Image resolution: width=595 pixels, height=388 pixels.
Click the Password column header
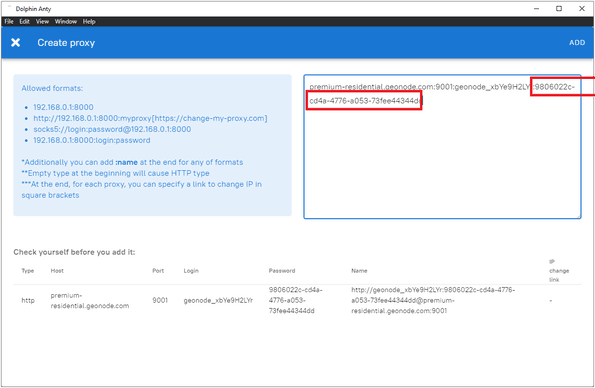click(282, 271)
